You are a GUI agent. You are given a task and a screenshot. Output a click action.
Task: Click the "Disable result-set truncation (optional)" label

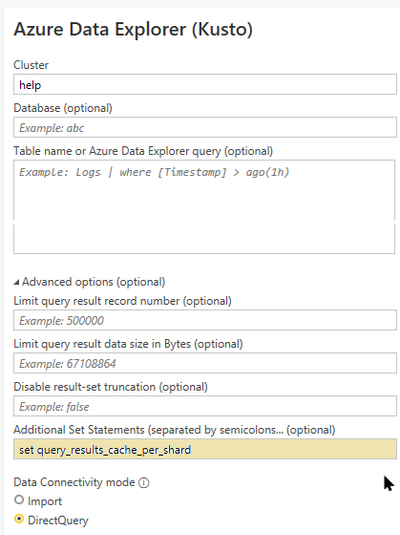tap(111, 387)
